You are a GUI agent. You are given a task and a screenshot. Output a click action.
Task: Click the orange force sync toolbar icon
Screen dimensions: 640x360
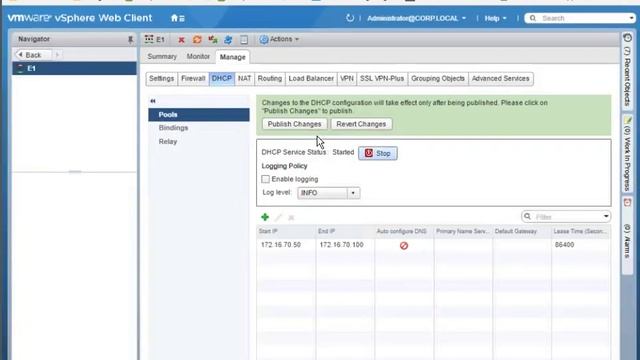click(197, 39)
